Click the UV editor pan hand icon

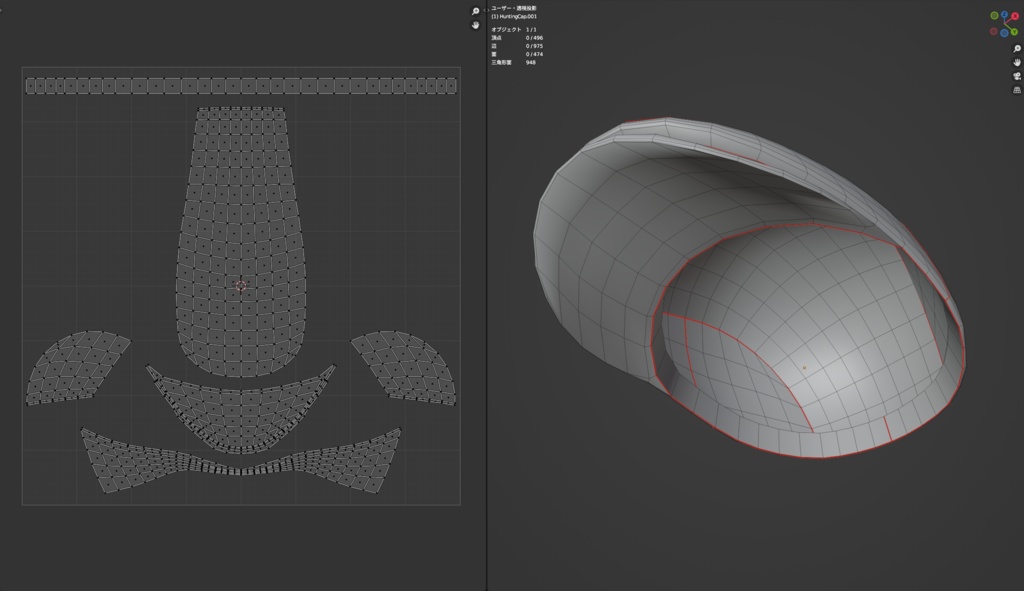coord(475,25)
